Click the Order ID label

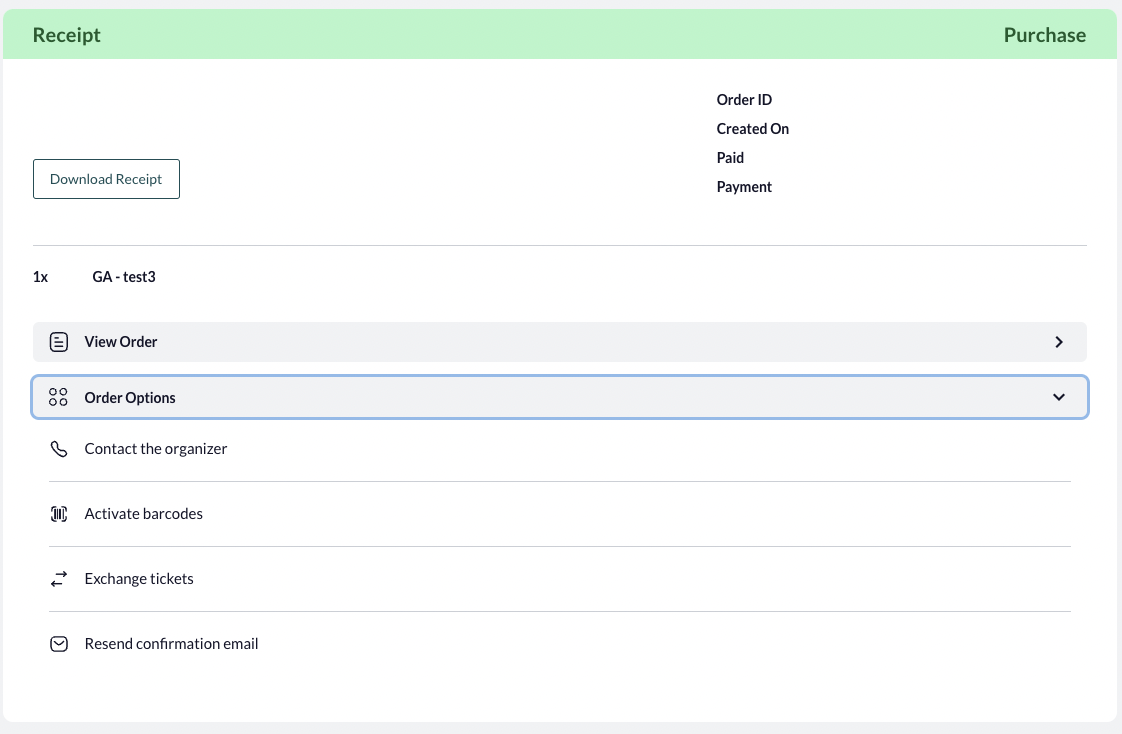(744, 99)
